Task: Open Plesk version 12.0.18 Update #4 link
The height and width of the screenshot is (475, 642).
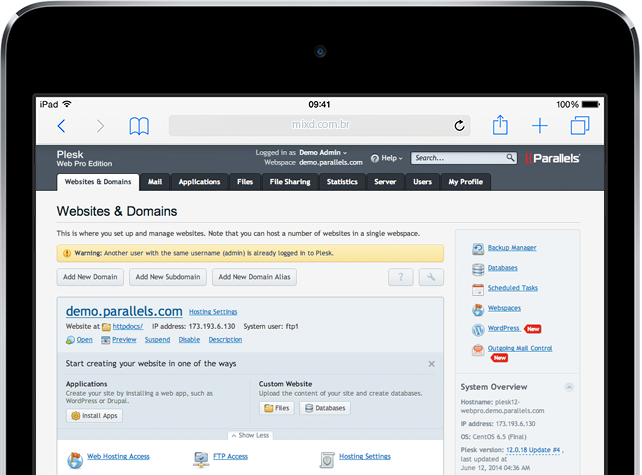Action: pos(533,450)
